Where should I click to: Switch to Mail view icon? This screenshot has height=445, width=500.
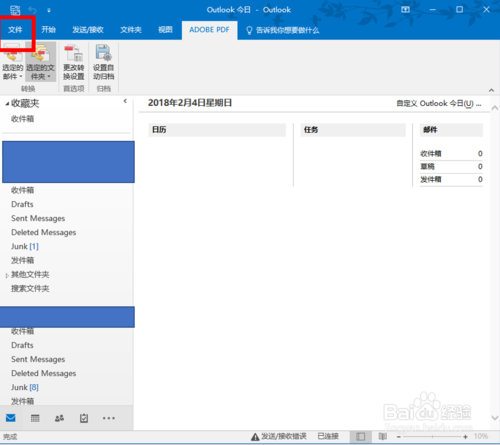tap(11, 418)
